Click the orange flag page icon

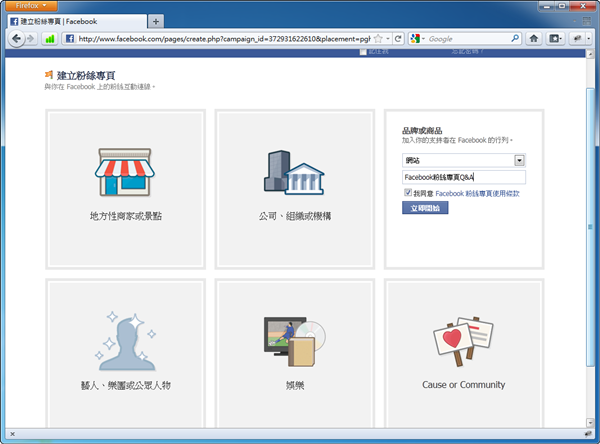pyautogui.click(x=49, y=75)
